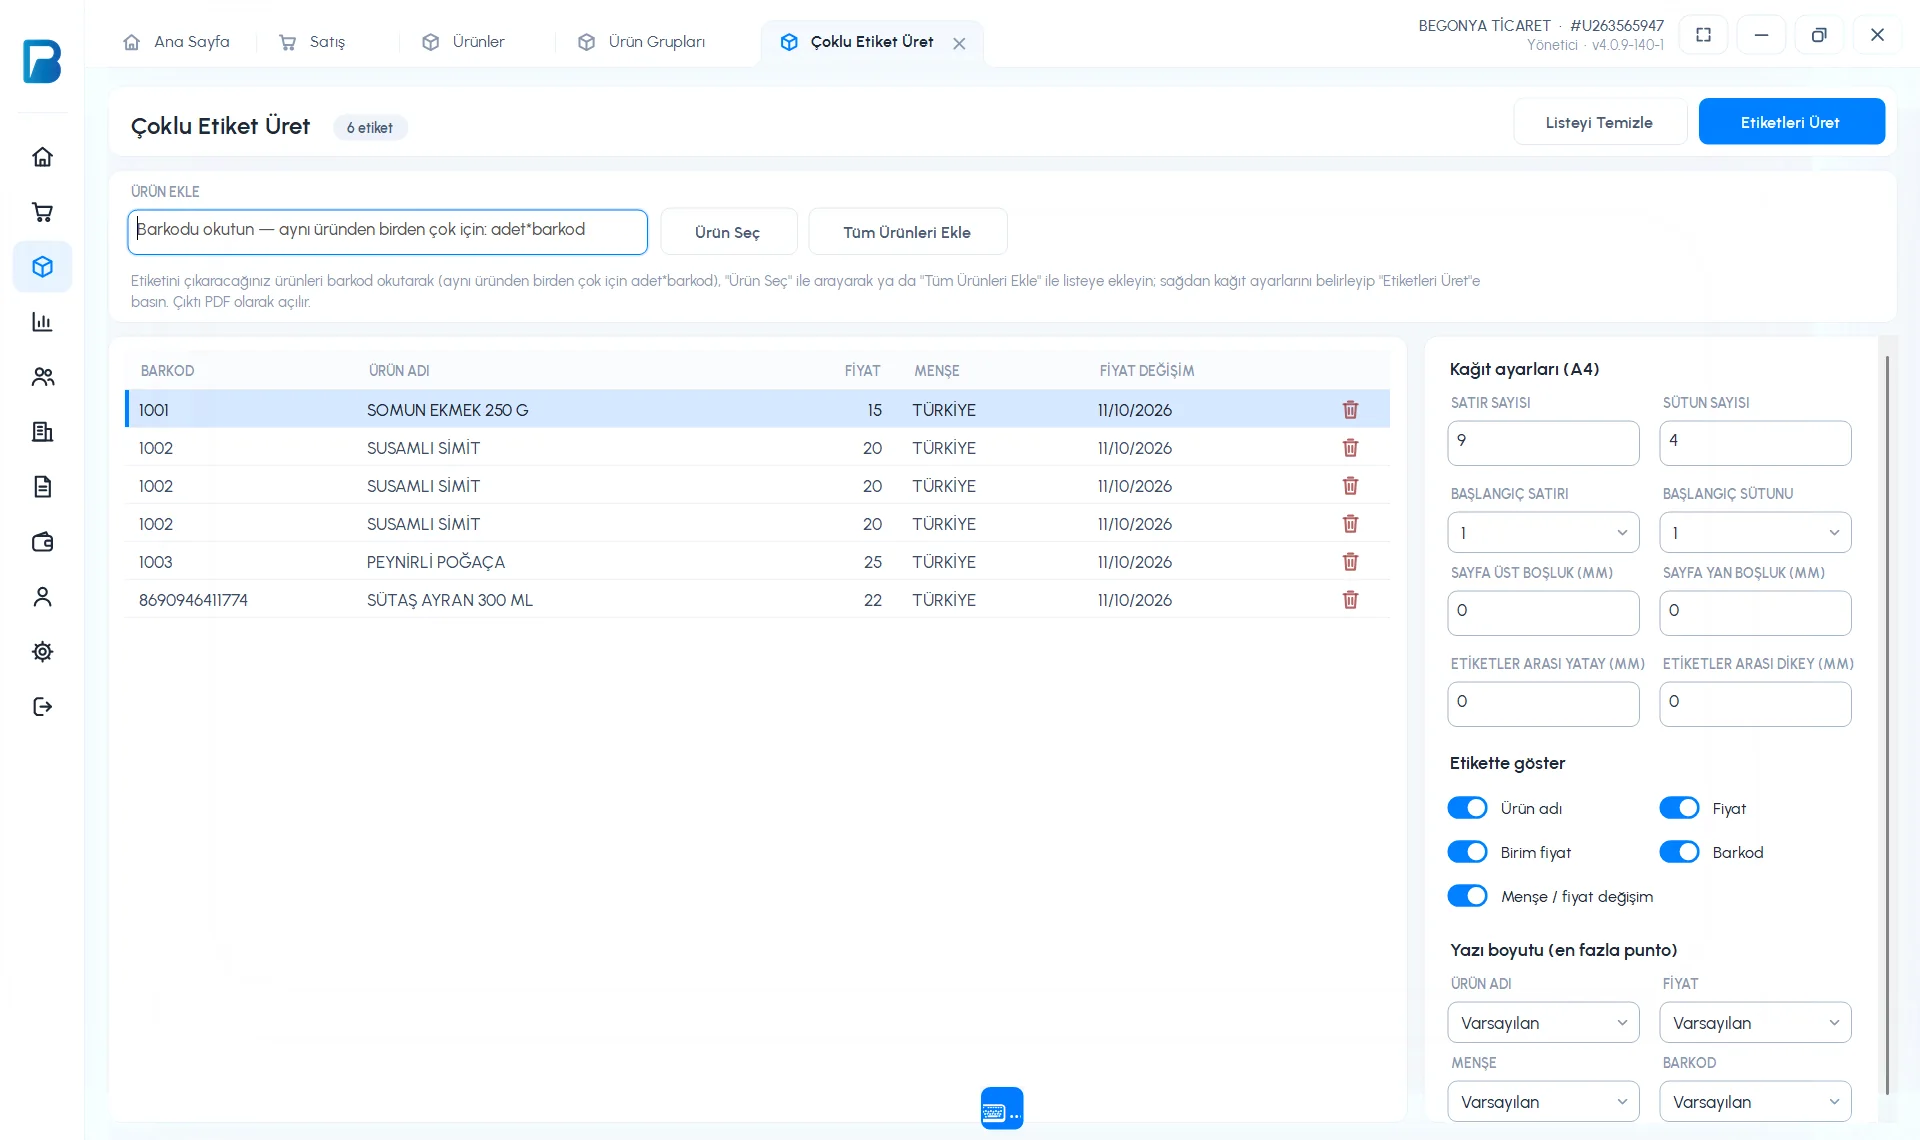Screen dimensions: 1920x1140
Task: Open the shopping cart sidebar icon
Action: (x=42, y=212)
